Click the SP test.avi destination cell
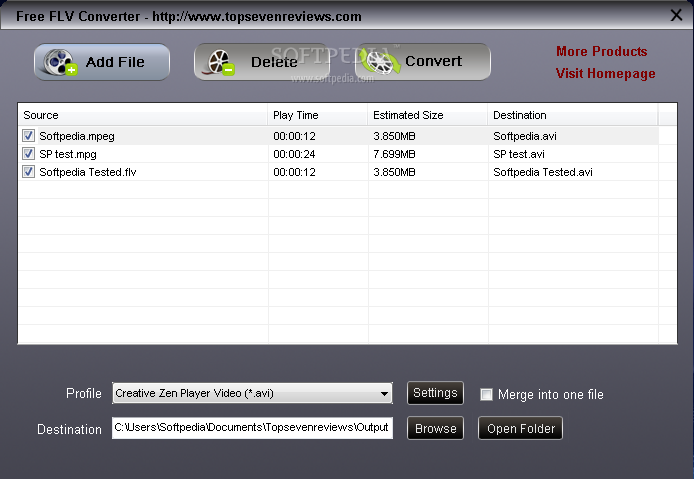 point(519,154)
